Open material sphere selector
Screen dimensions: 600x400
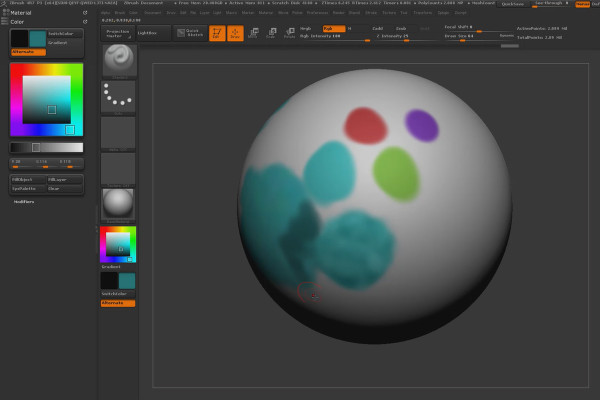coord(118,205)
